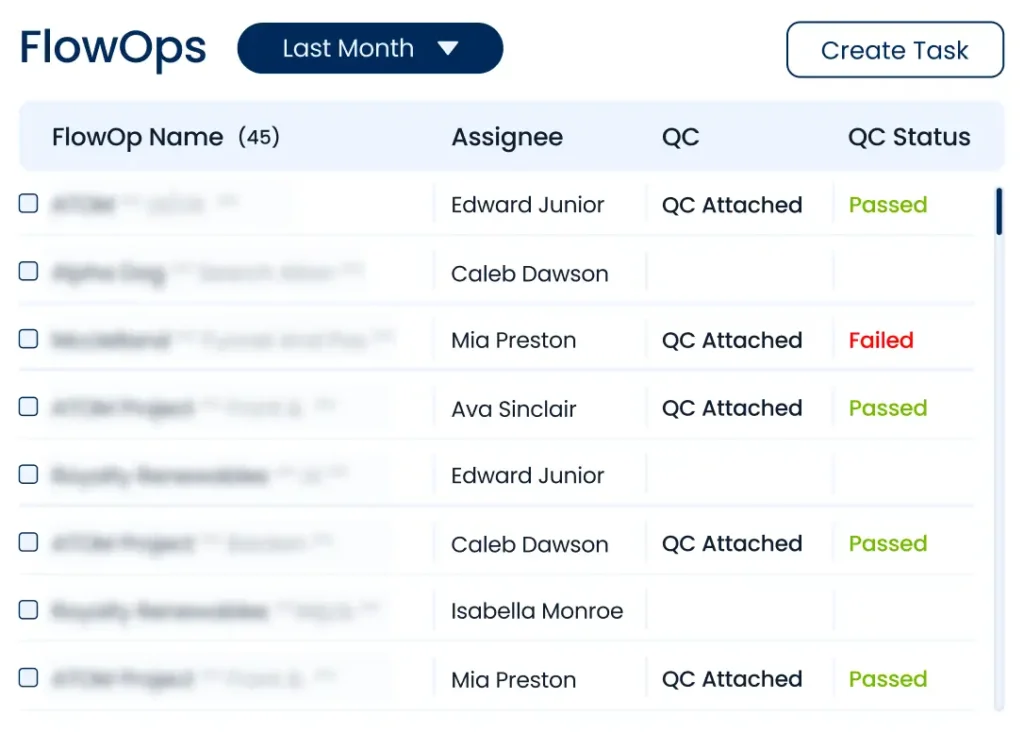Click the vertical scrollbar thumb of the table
Viewport: 1024px width, 732px height.
click(998, 210)
